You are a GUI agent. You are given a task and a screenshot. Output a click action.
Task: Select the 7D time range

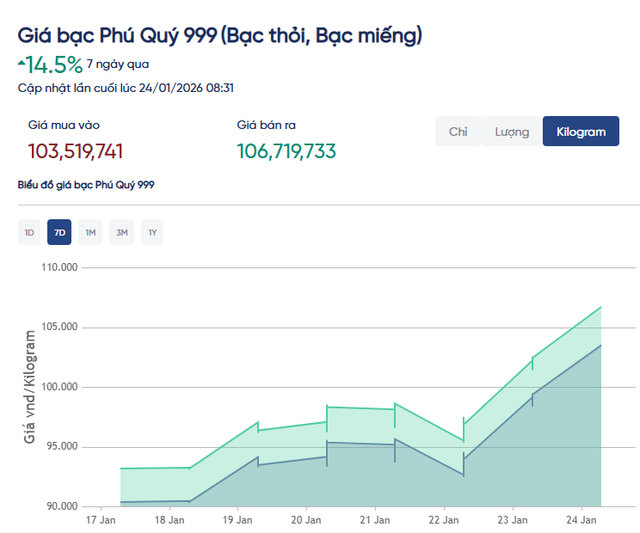point(59,233)
